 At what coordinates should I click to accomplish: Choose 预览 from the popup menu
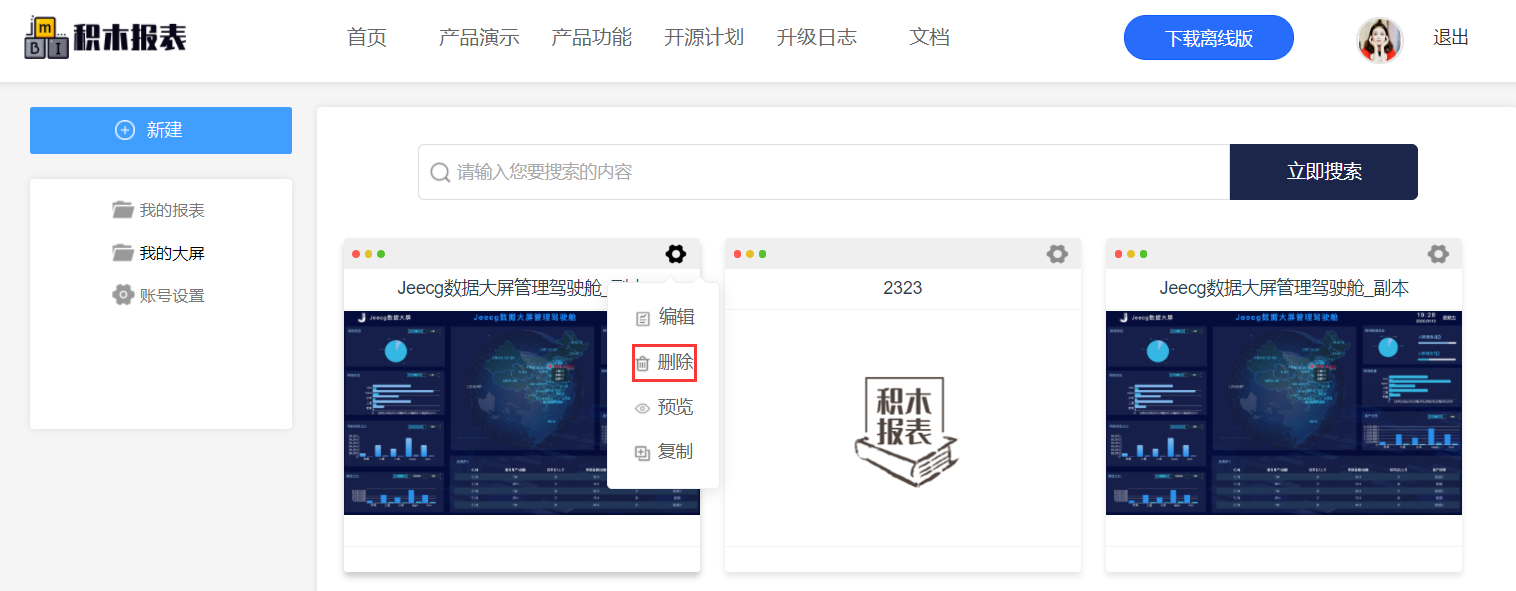664,407
